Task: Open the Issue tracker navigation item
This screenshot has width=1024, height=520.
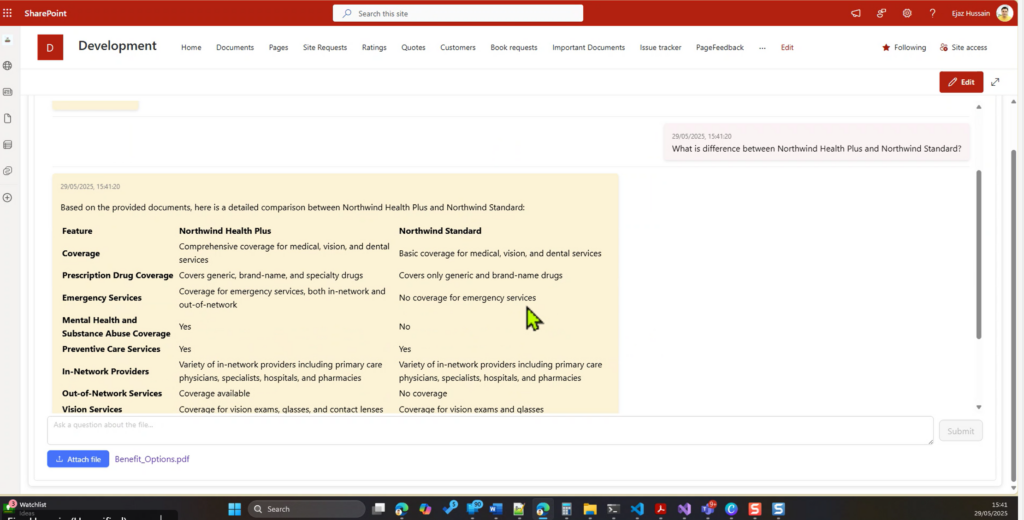Action: (x=660, y=48)
